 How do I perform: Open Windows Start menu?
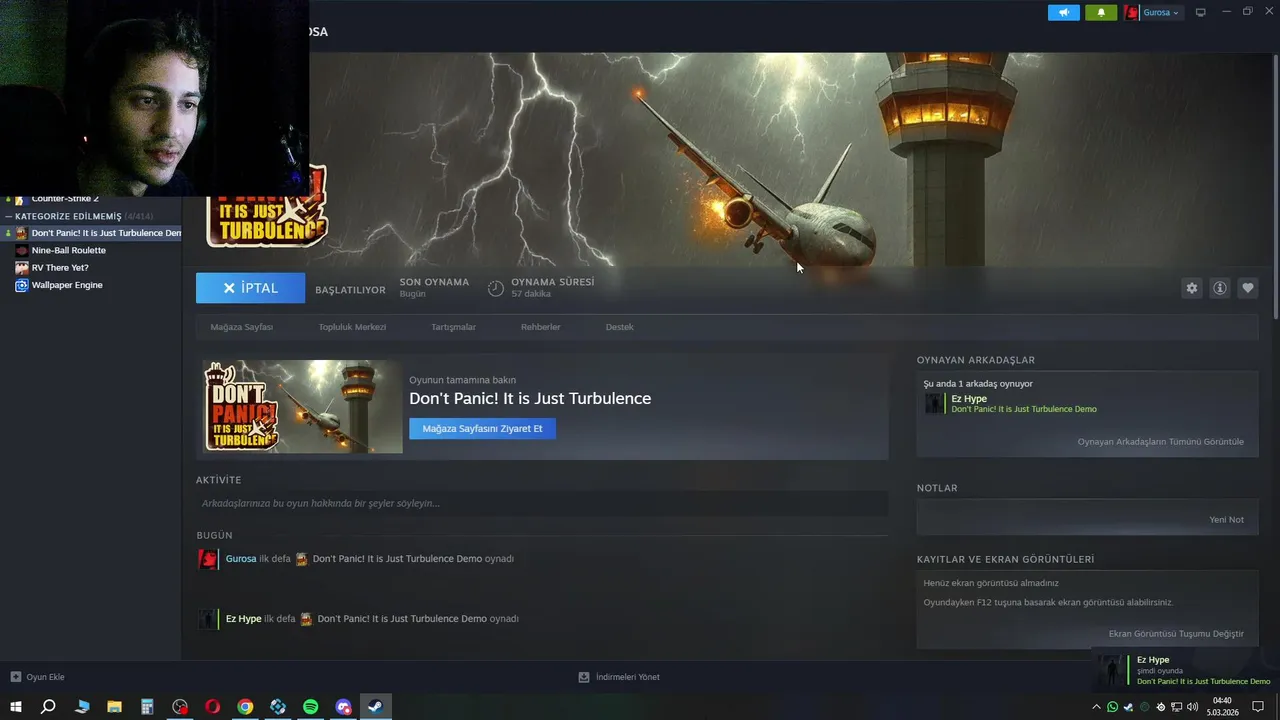click(16, 707)
